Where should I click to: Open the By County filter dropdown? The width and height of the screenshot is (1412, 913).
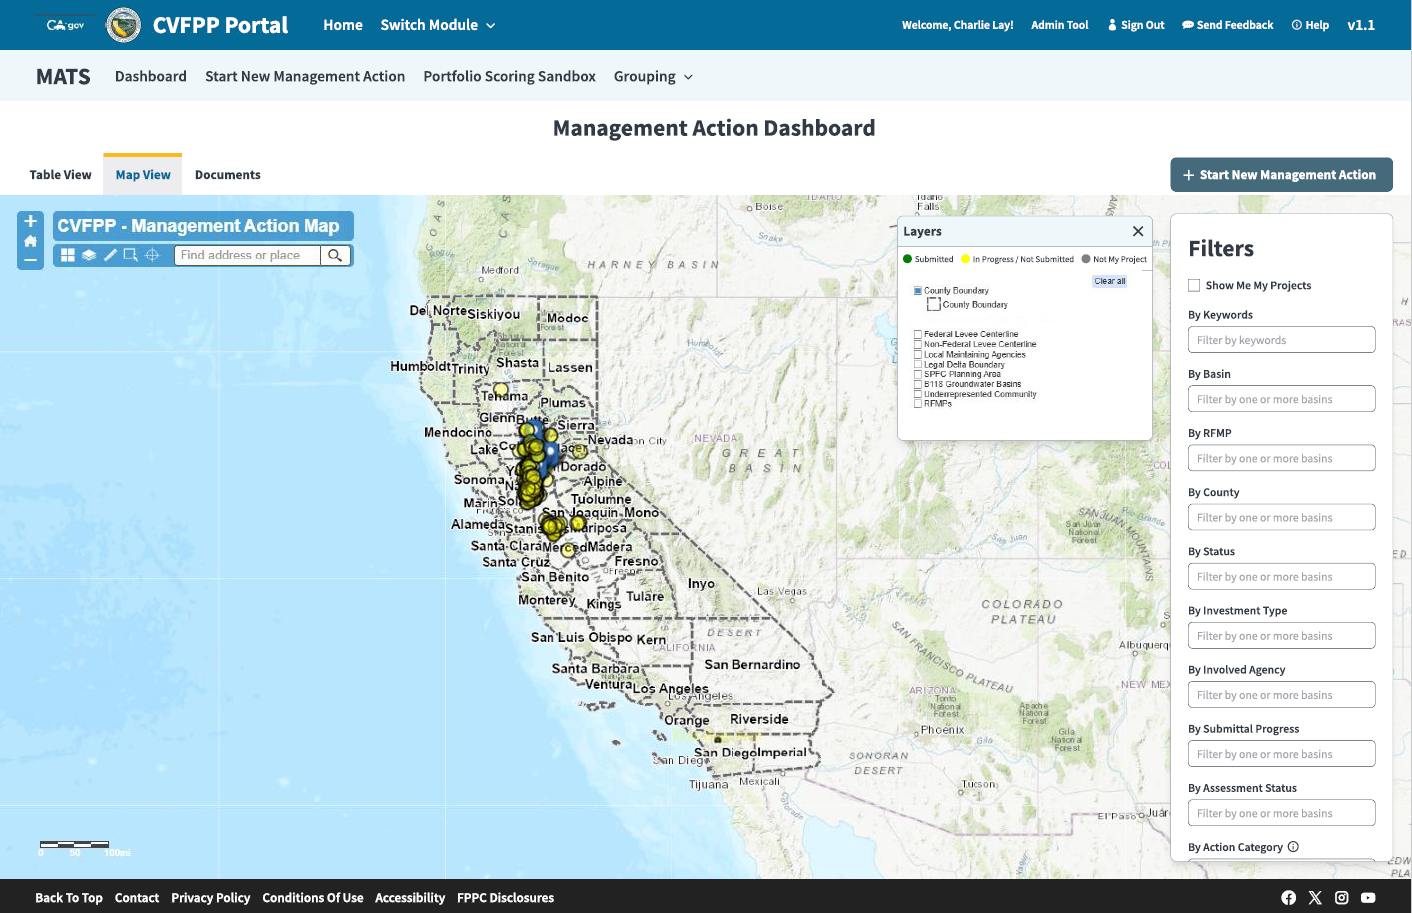(x=1281, y=518)
